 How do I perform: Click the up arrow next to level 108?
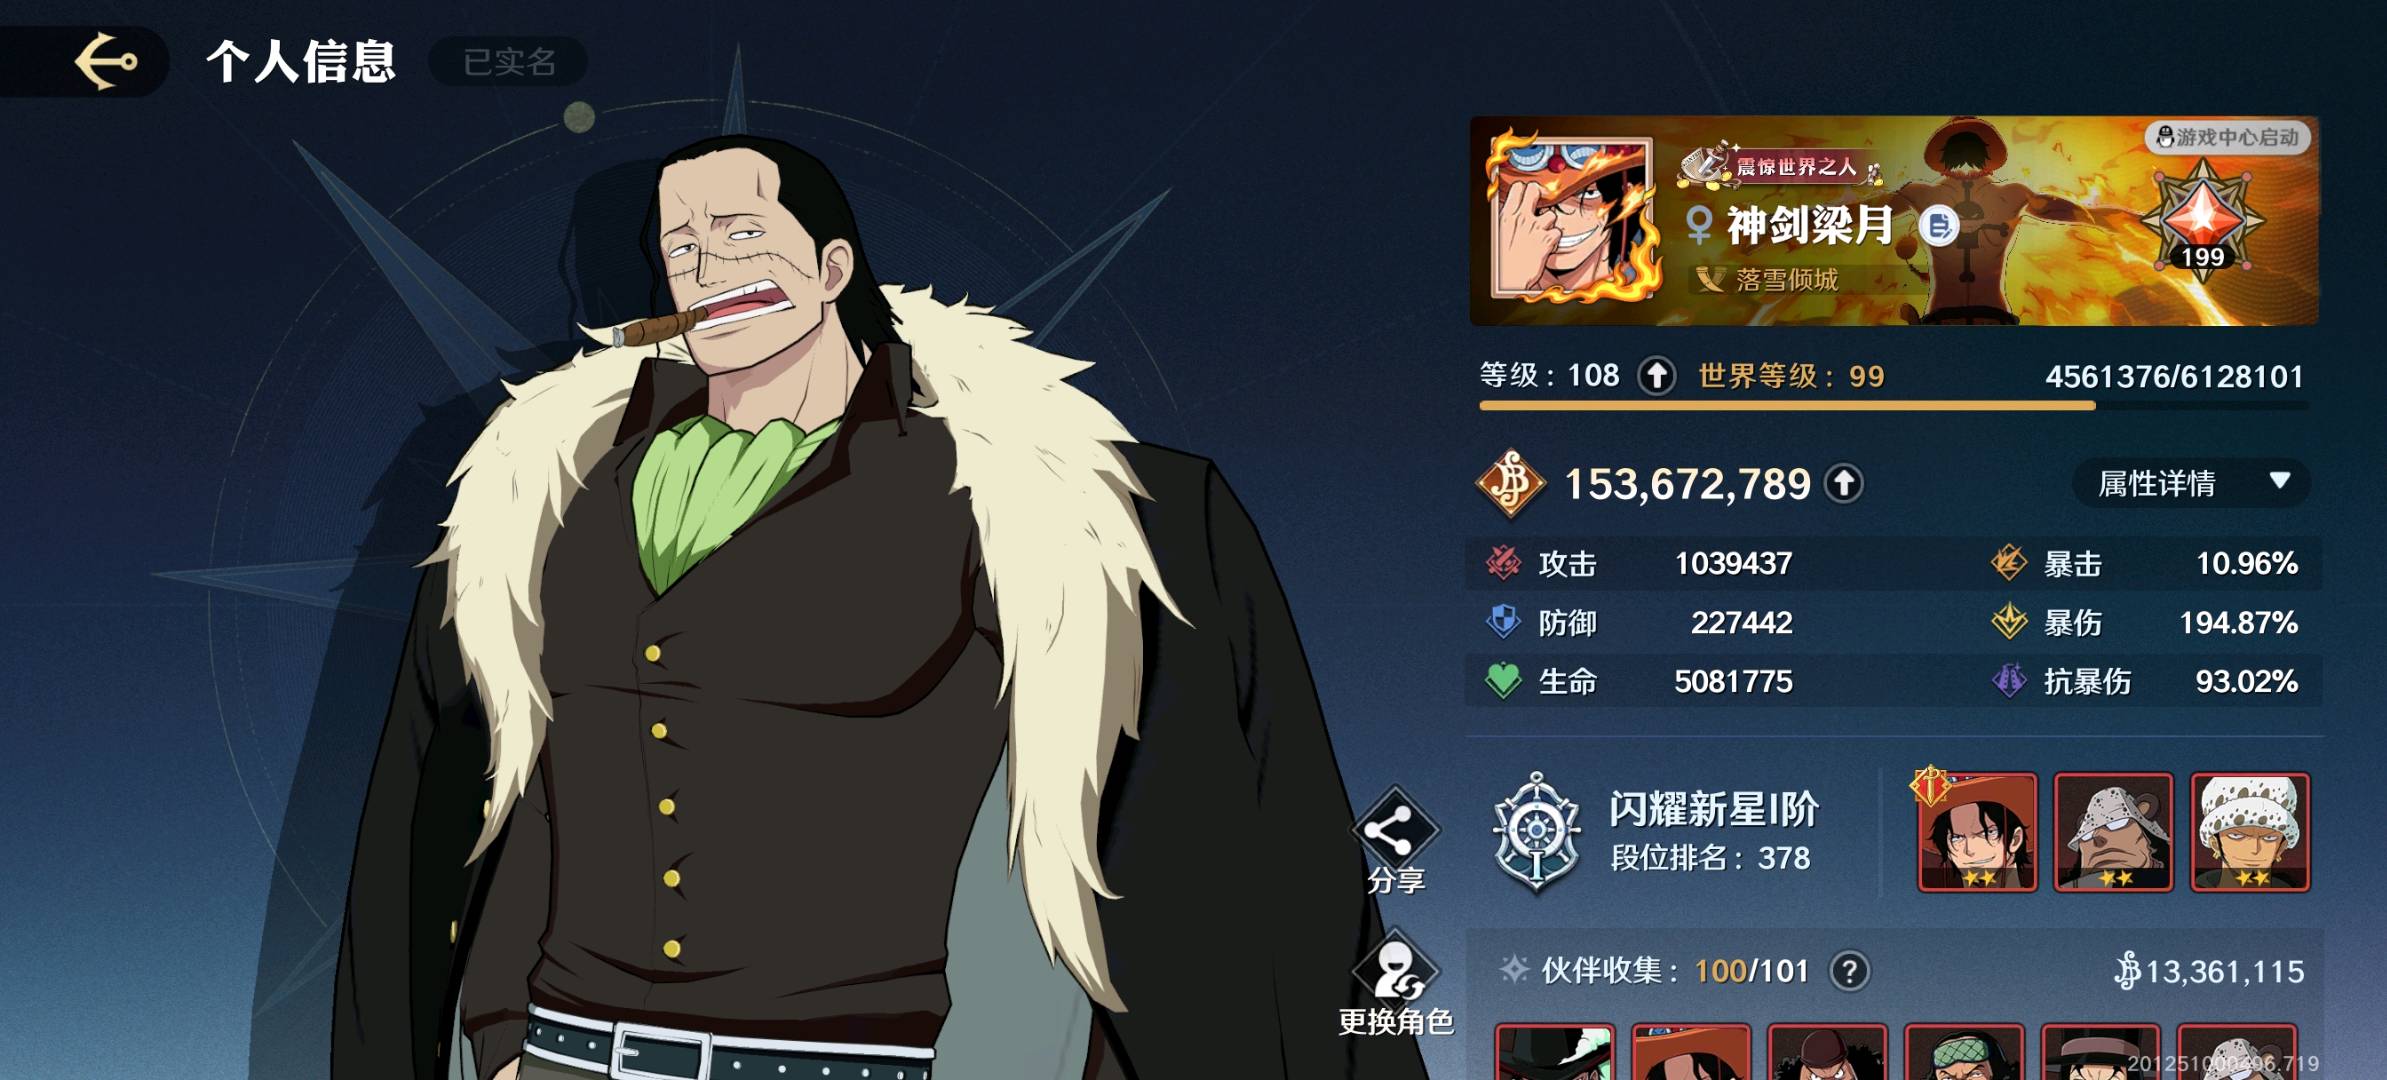click(1656, 377)
